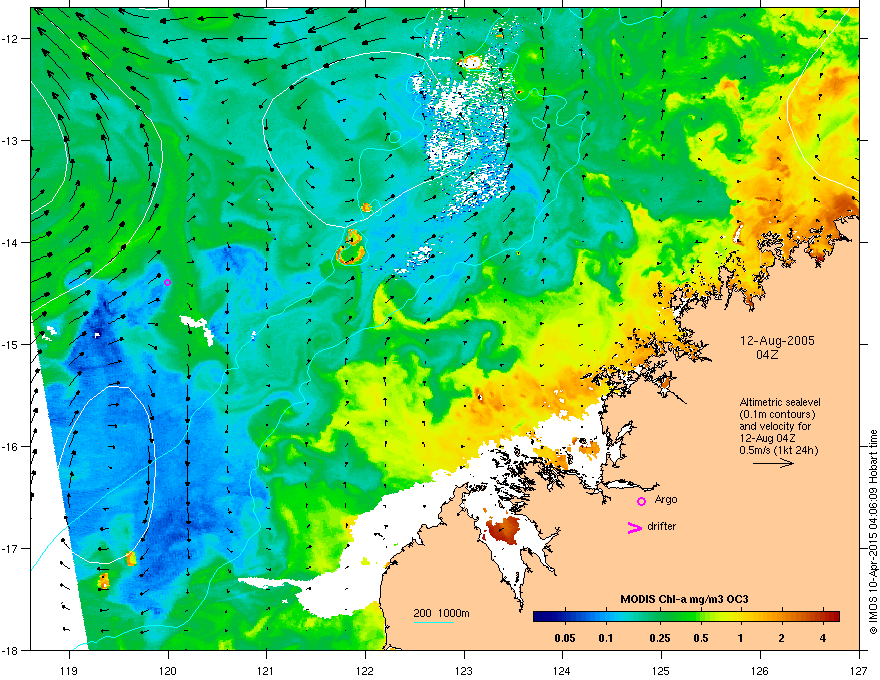Click the '04Z' time label
The image size is (880, 680).
(x=767, y=355)
